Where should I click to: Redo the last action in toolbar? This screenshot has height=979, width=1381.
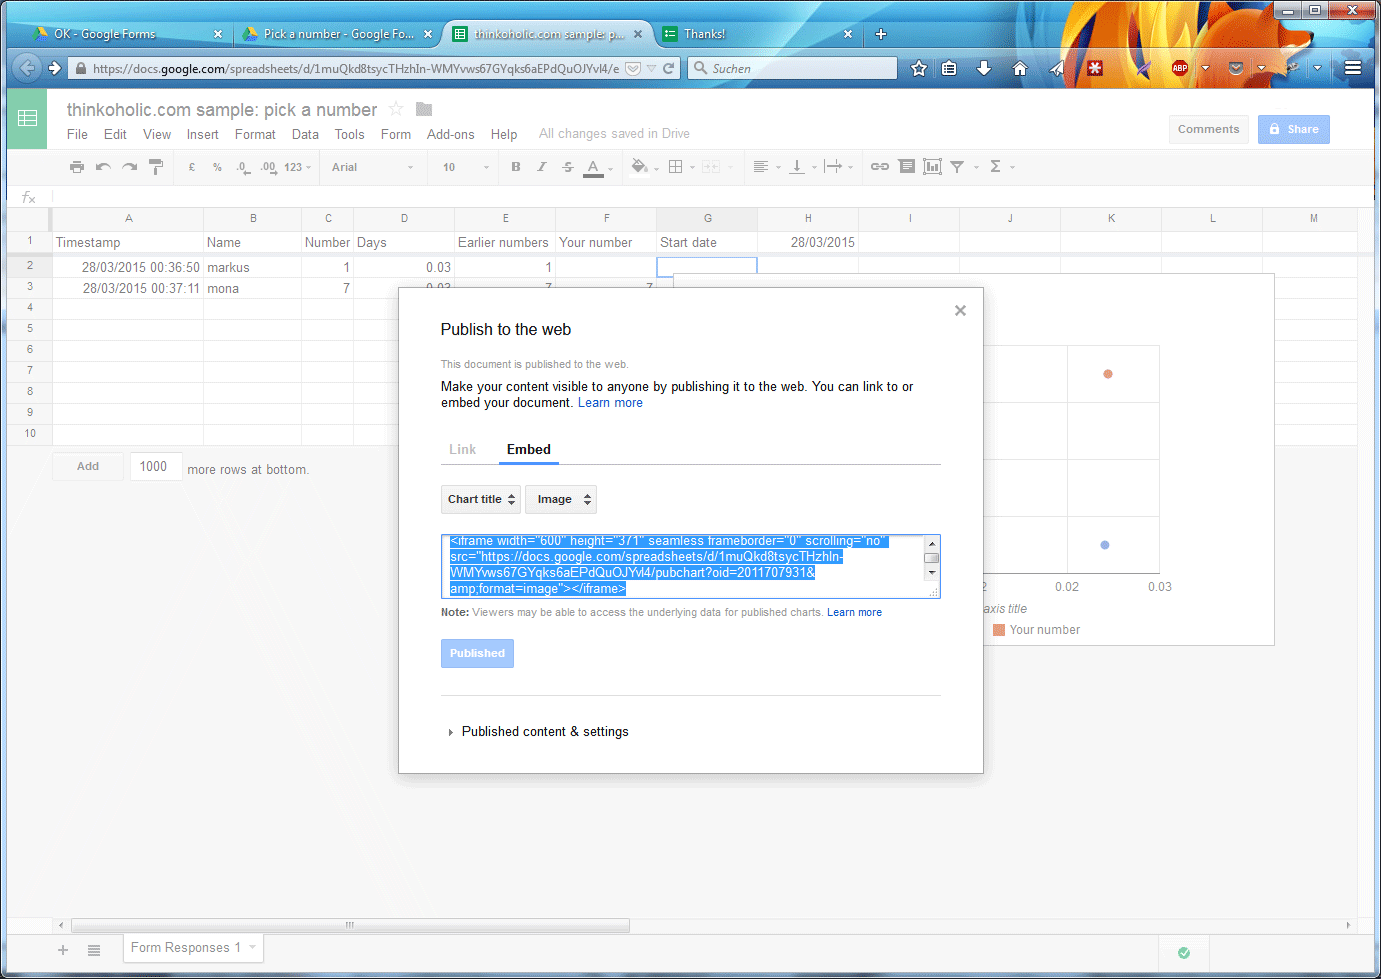(129, 167)
